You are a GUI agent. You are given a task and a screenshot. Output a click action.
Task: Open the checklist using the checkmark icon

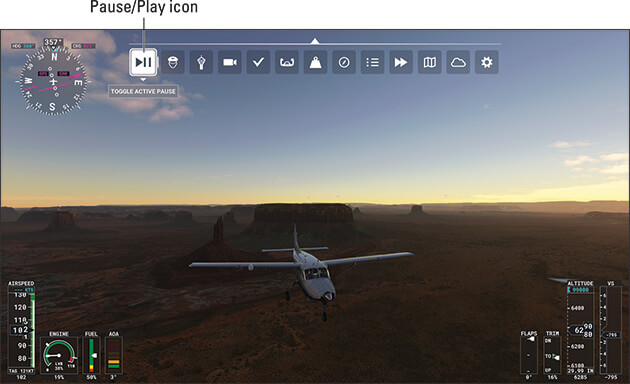[258, 62]
